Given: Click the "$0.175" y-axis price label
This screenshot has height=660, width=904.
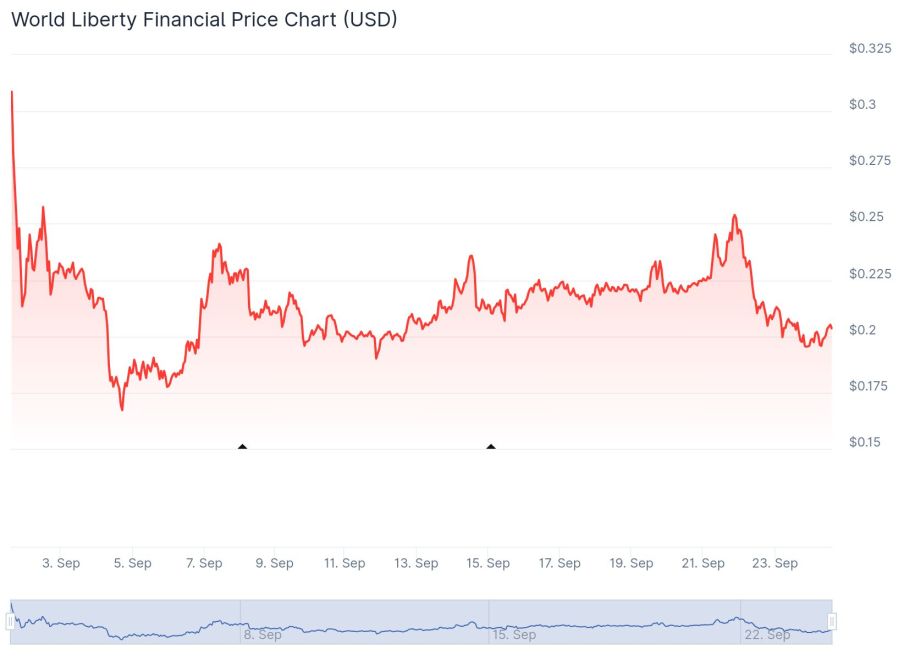Looking at the screenshot, I should click(x=869, y=386).
